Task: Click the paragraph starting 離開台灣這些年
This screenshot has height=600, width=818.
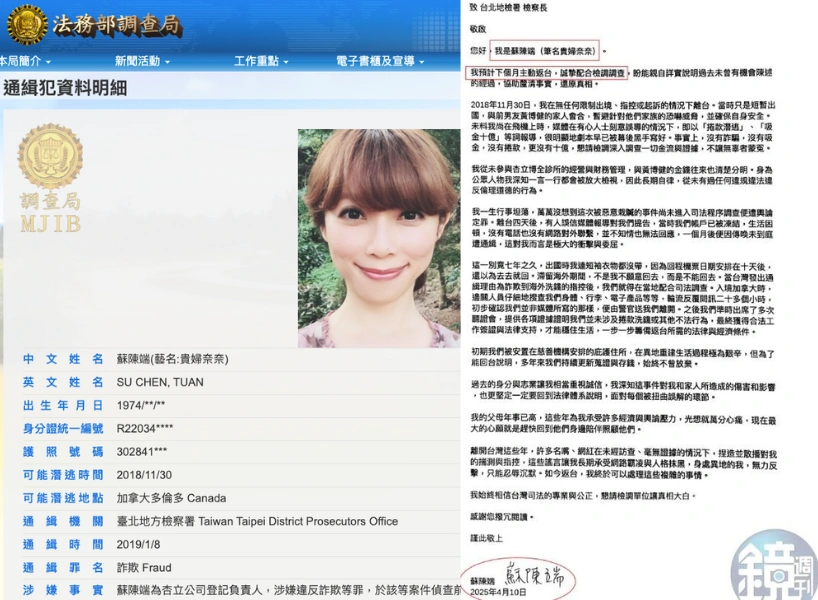Action: (x=623, y=464)
